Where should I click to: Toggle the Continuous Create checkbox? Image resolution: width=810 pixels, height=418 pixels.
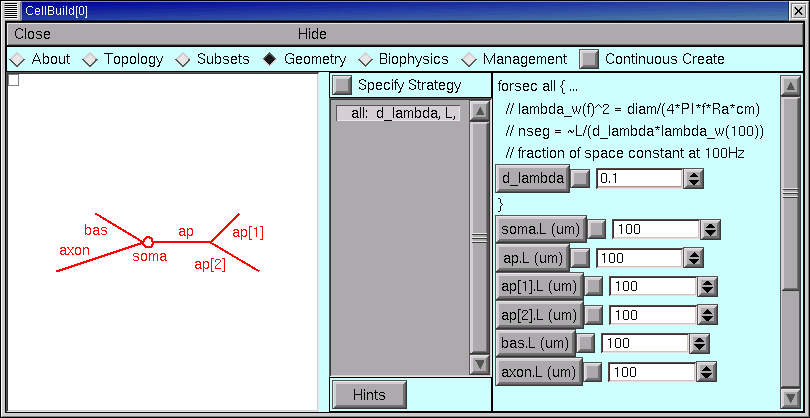pyautogui.click(x=590, y=59)
